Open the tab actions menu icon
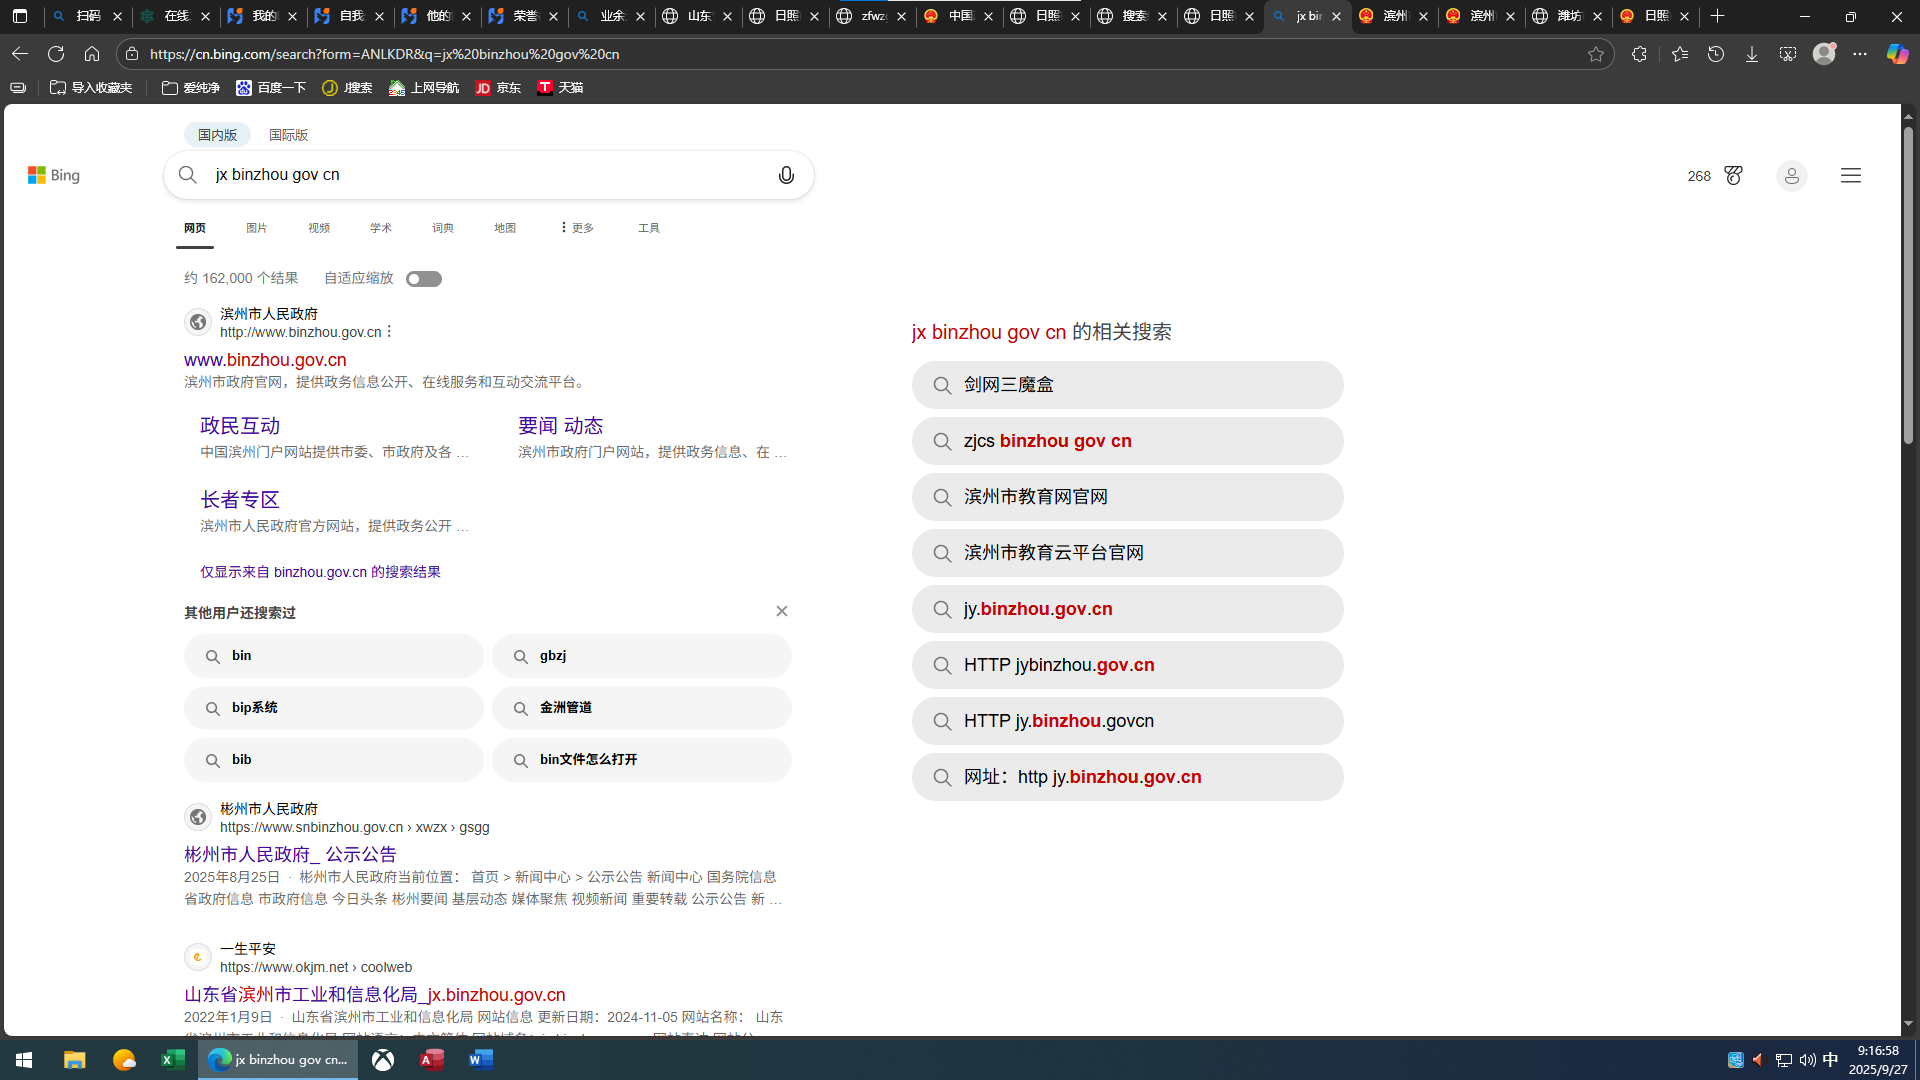Viewport: 1920px width, 1080px height. (x=20, y=16)
